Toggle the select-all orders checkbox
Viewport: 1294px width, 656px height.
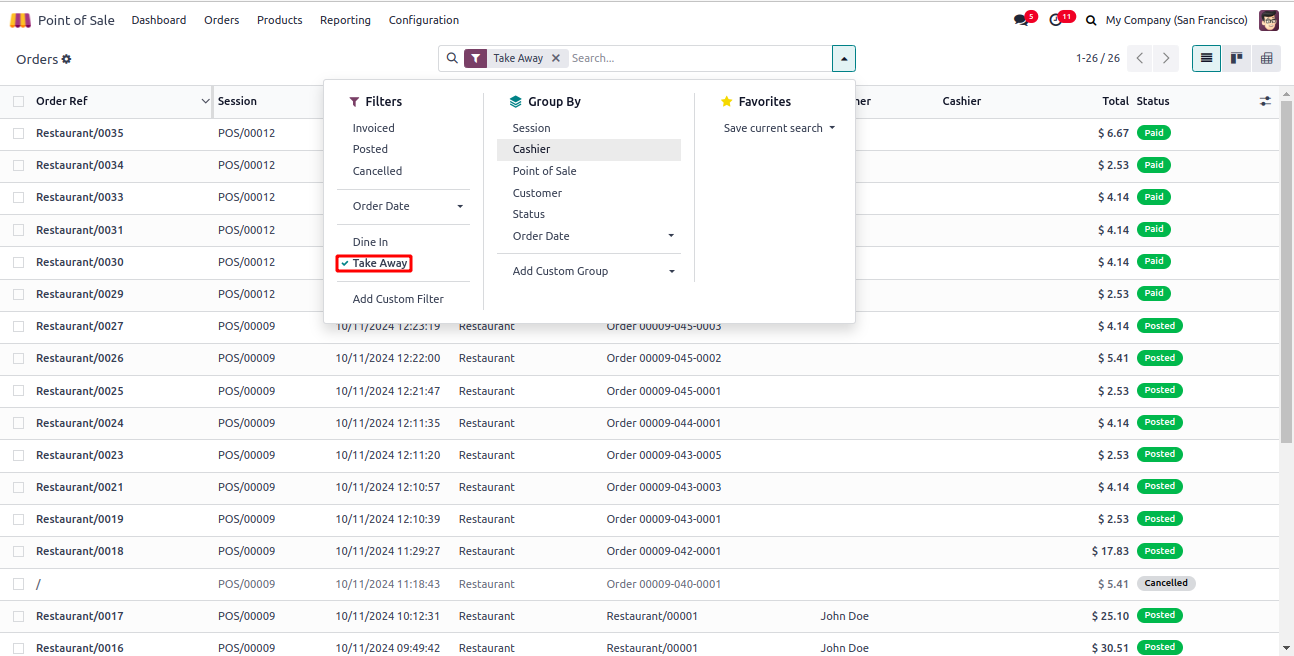pos(19,101)
